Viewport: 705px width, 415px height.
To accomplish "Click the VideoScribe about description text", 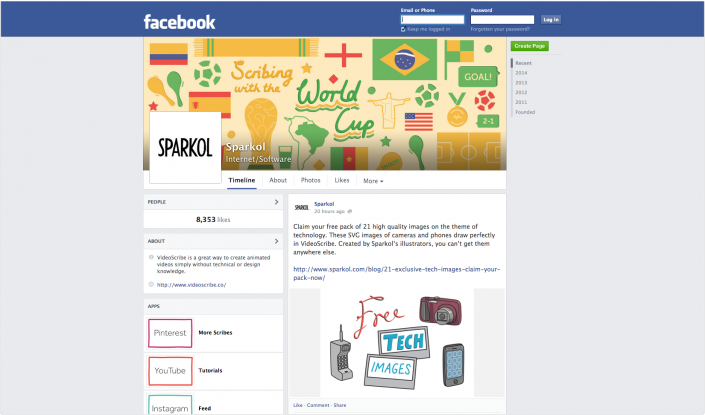I will pos(214,264).
